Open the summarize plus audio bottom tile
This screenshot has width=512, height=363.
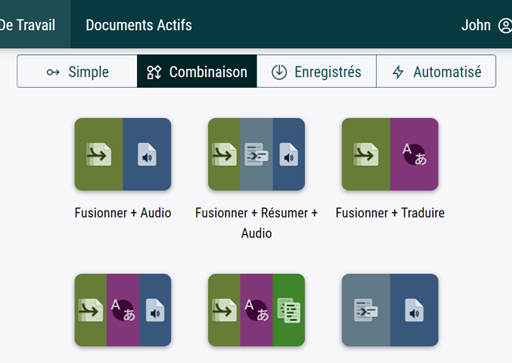[x=390, y=310]
